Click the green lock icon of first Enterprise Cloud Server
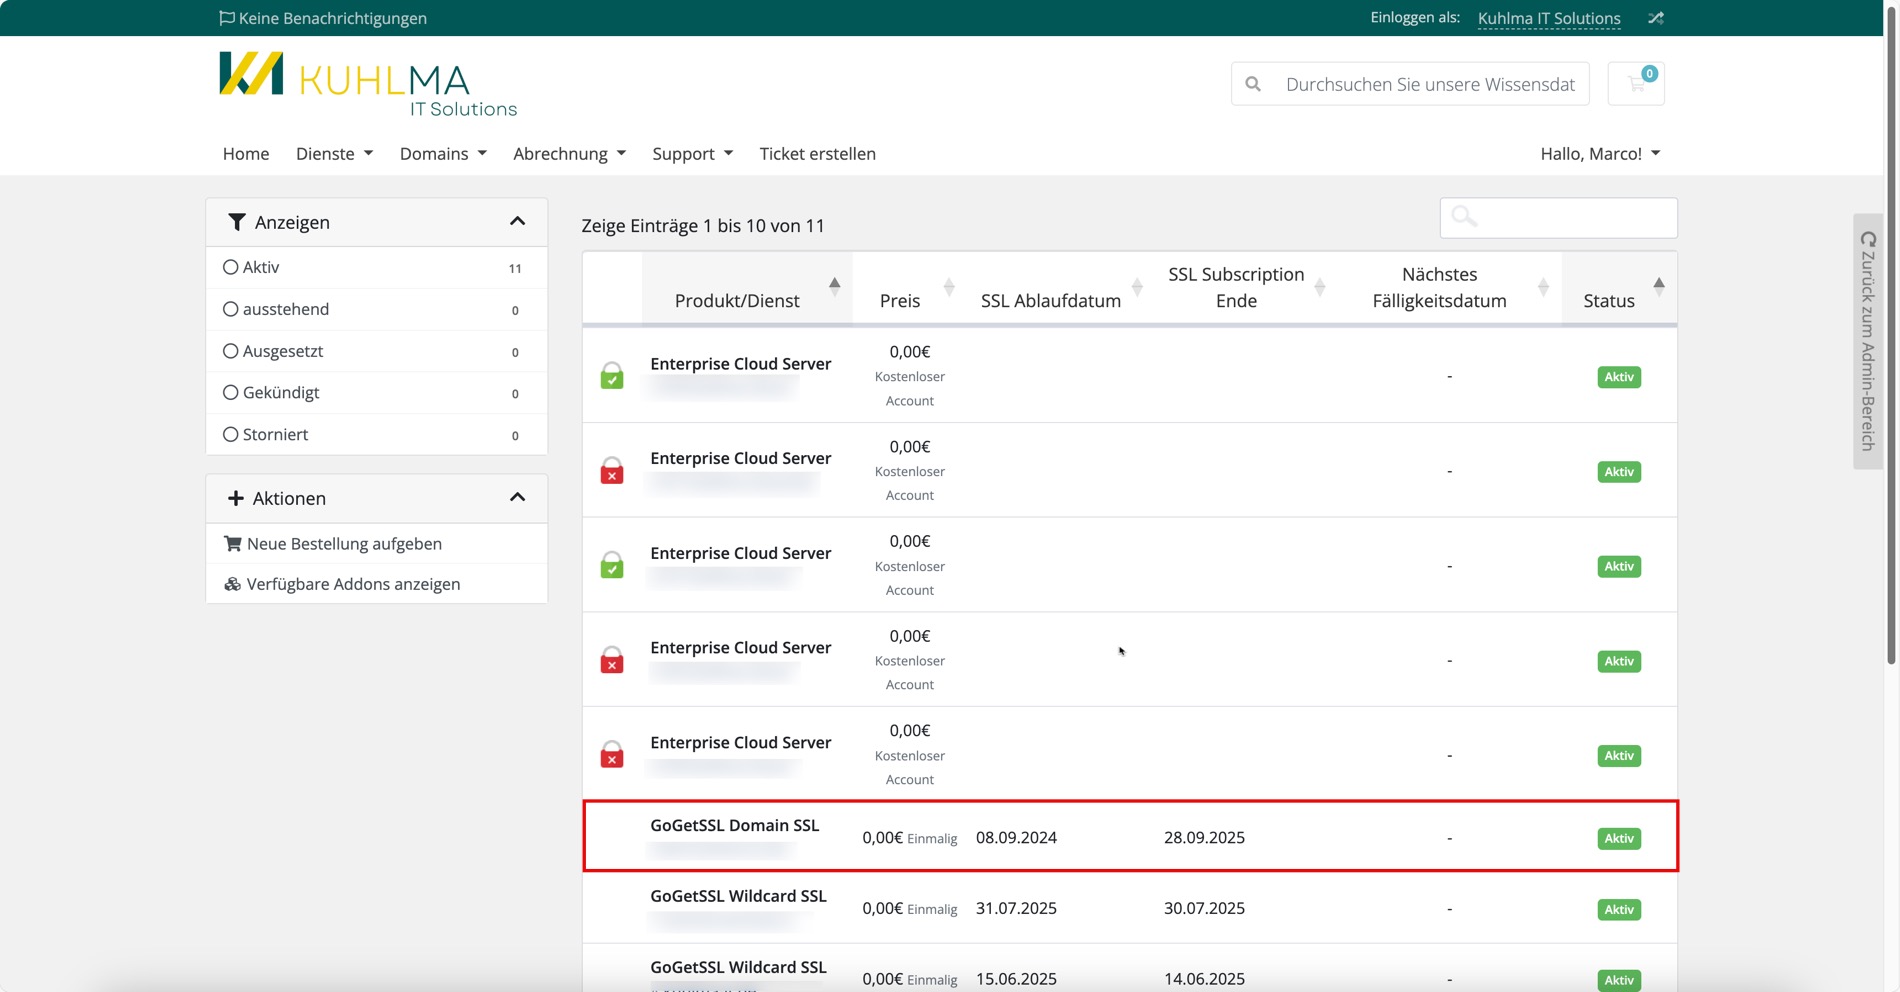This screenshot has height=992, width=1900. click(612, 376)
